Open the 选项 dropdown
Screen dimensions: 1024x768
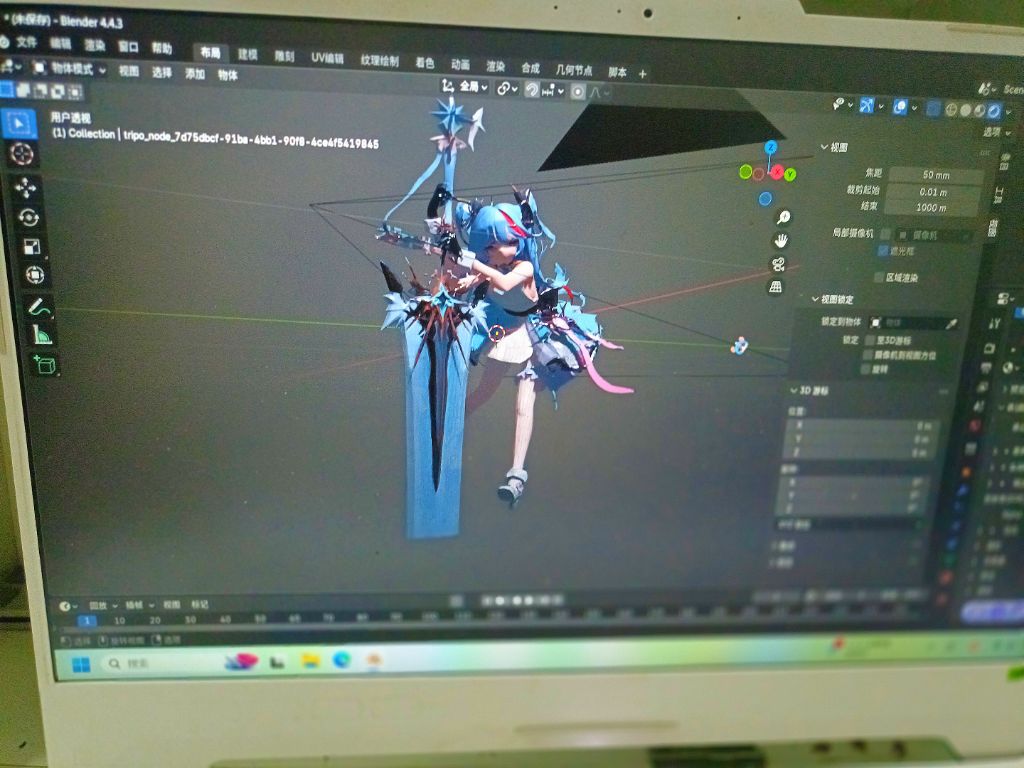[997, 133]
